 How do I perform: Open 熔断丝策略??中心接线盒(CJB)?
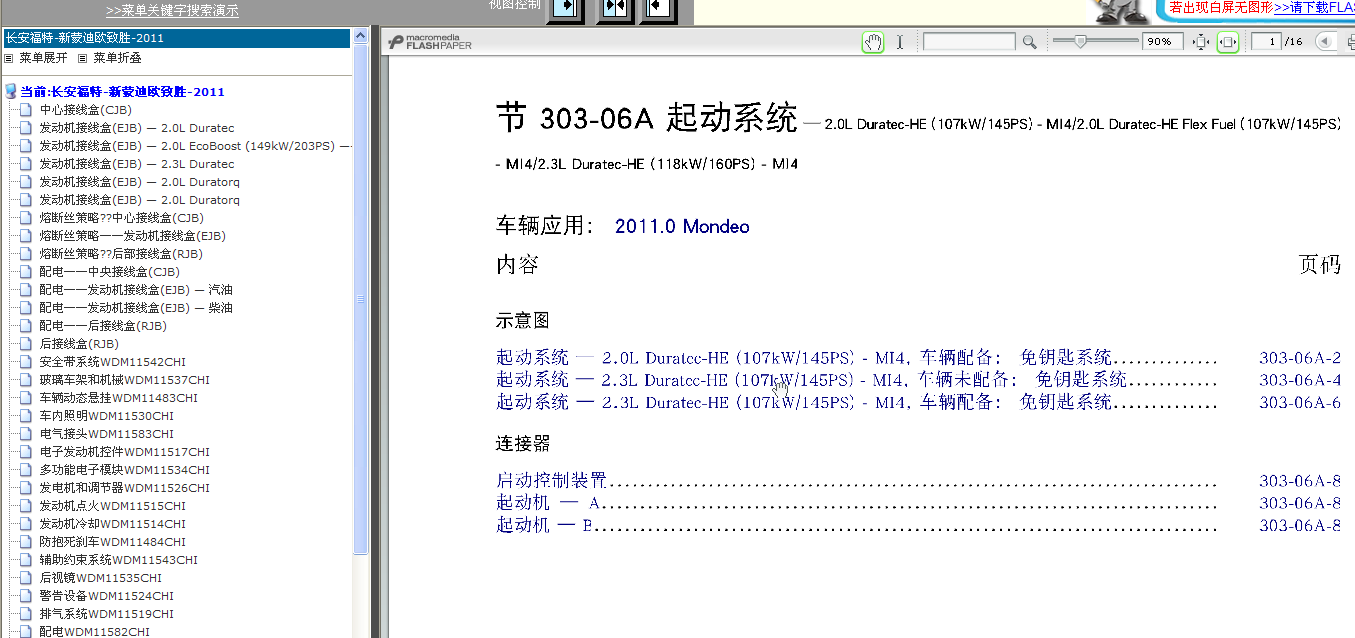[x=121, y=218]
